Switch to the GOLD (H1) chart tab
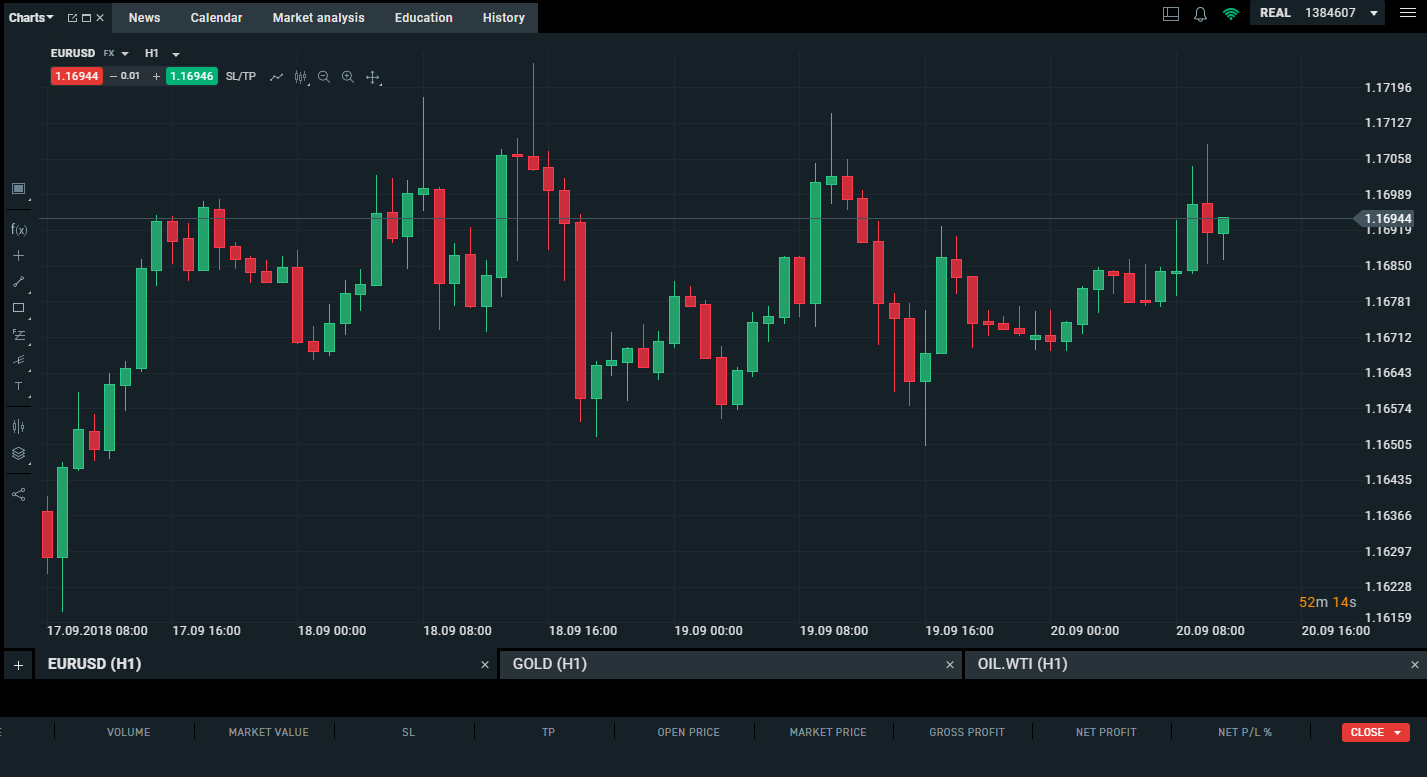This screenshot has height=777, width=1427. [x=549, y=664]
